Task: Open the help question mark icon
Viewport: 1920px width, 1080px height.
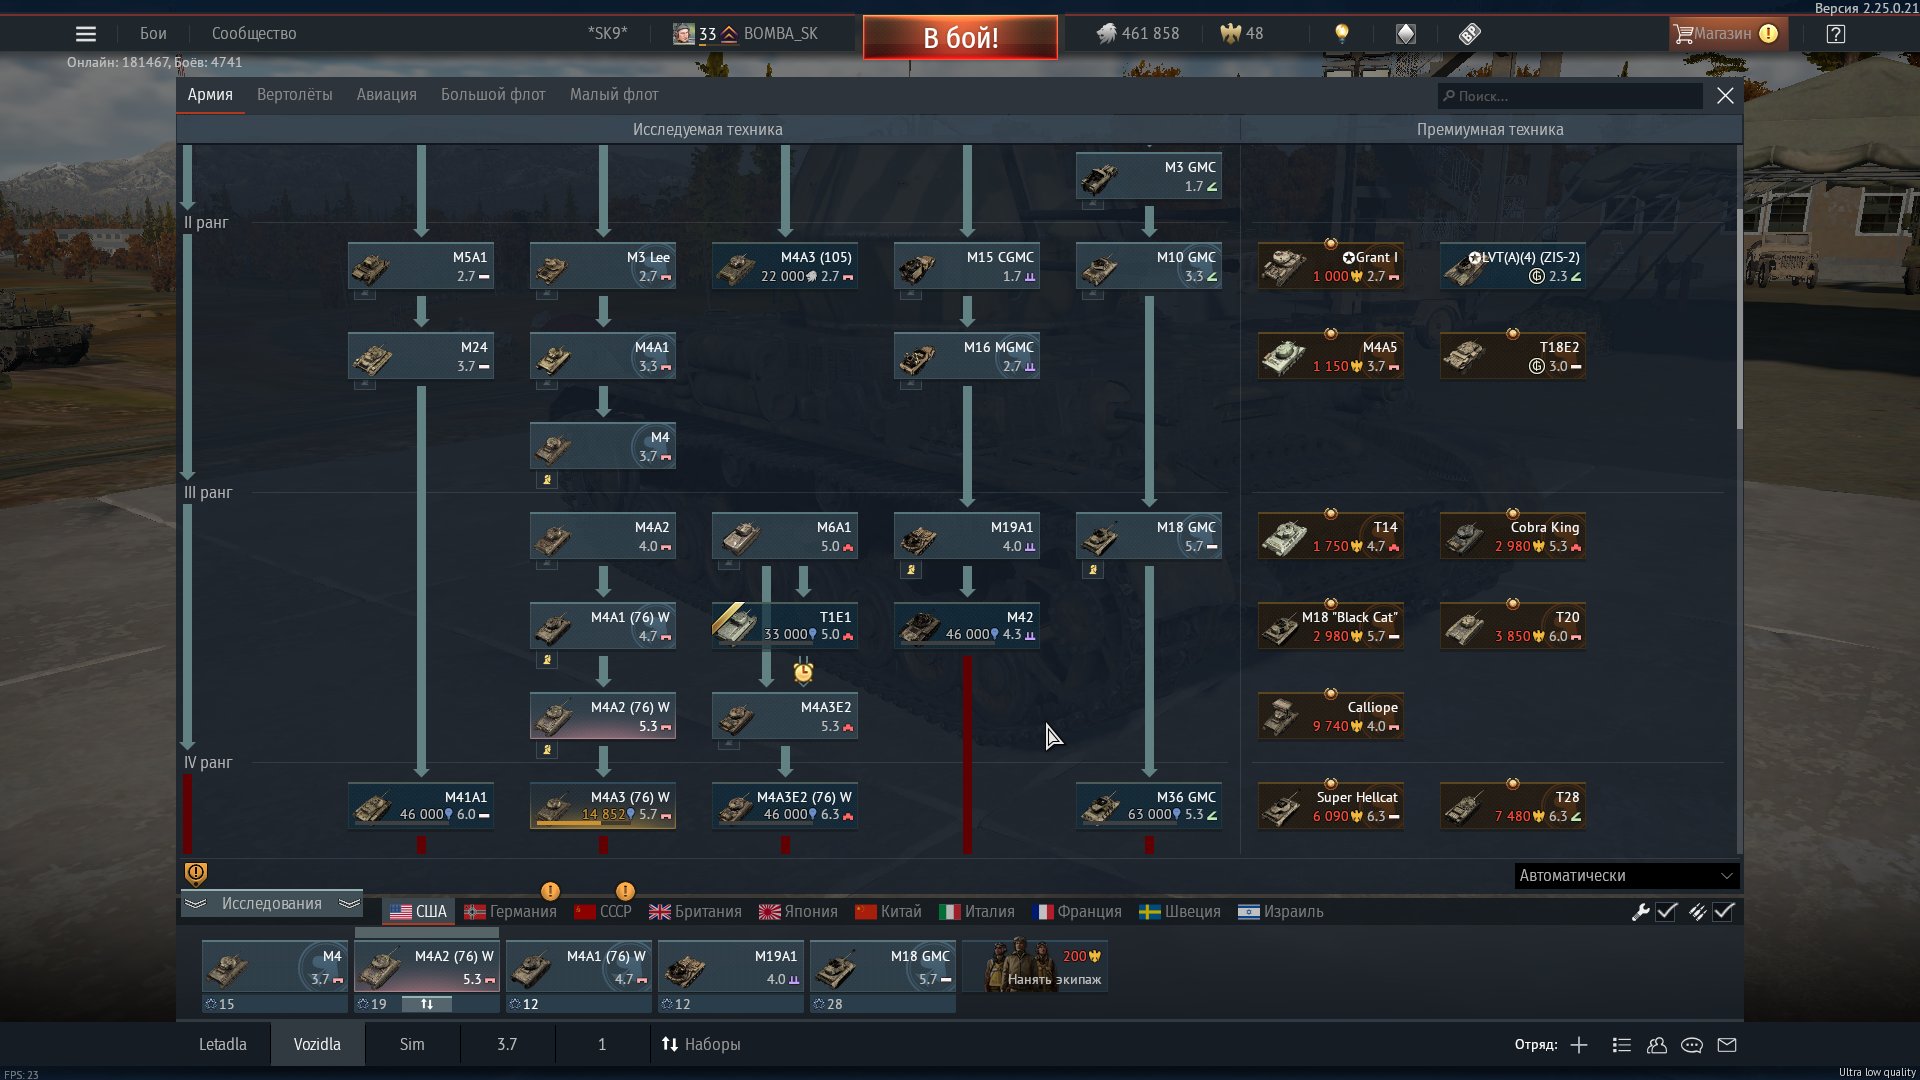Action: (1836, 34)
